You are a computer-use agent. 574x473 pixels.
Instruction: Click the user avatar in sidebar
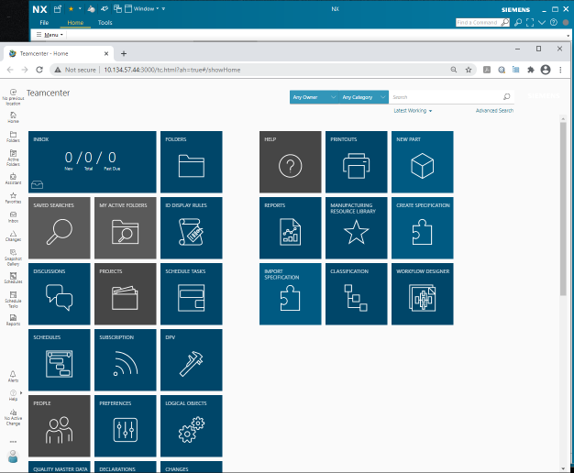(x=13, y=456)
